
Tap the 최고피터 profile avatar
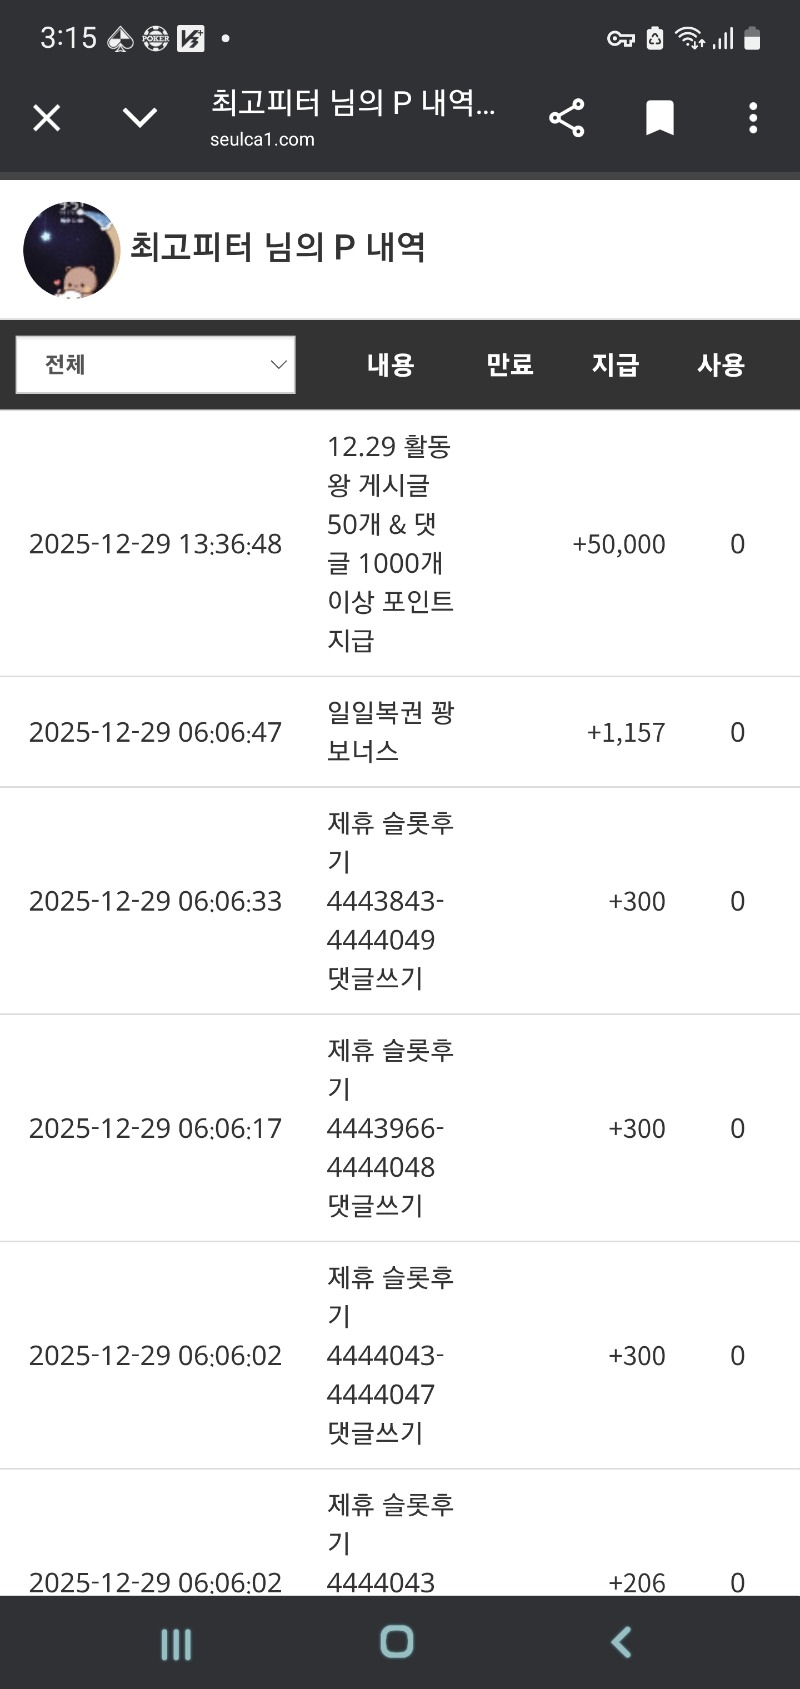click(x=71, y=250)
